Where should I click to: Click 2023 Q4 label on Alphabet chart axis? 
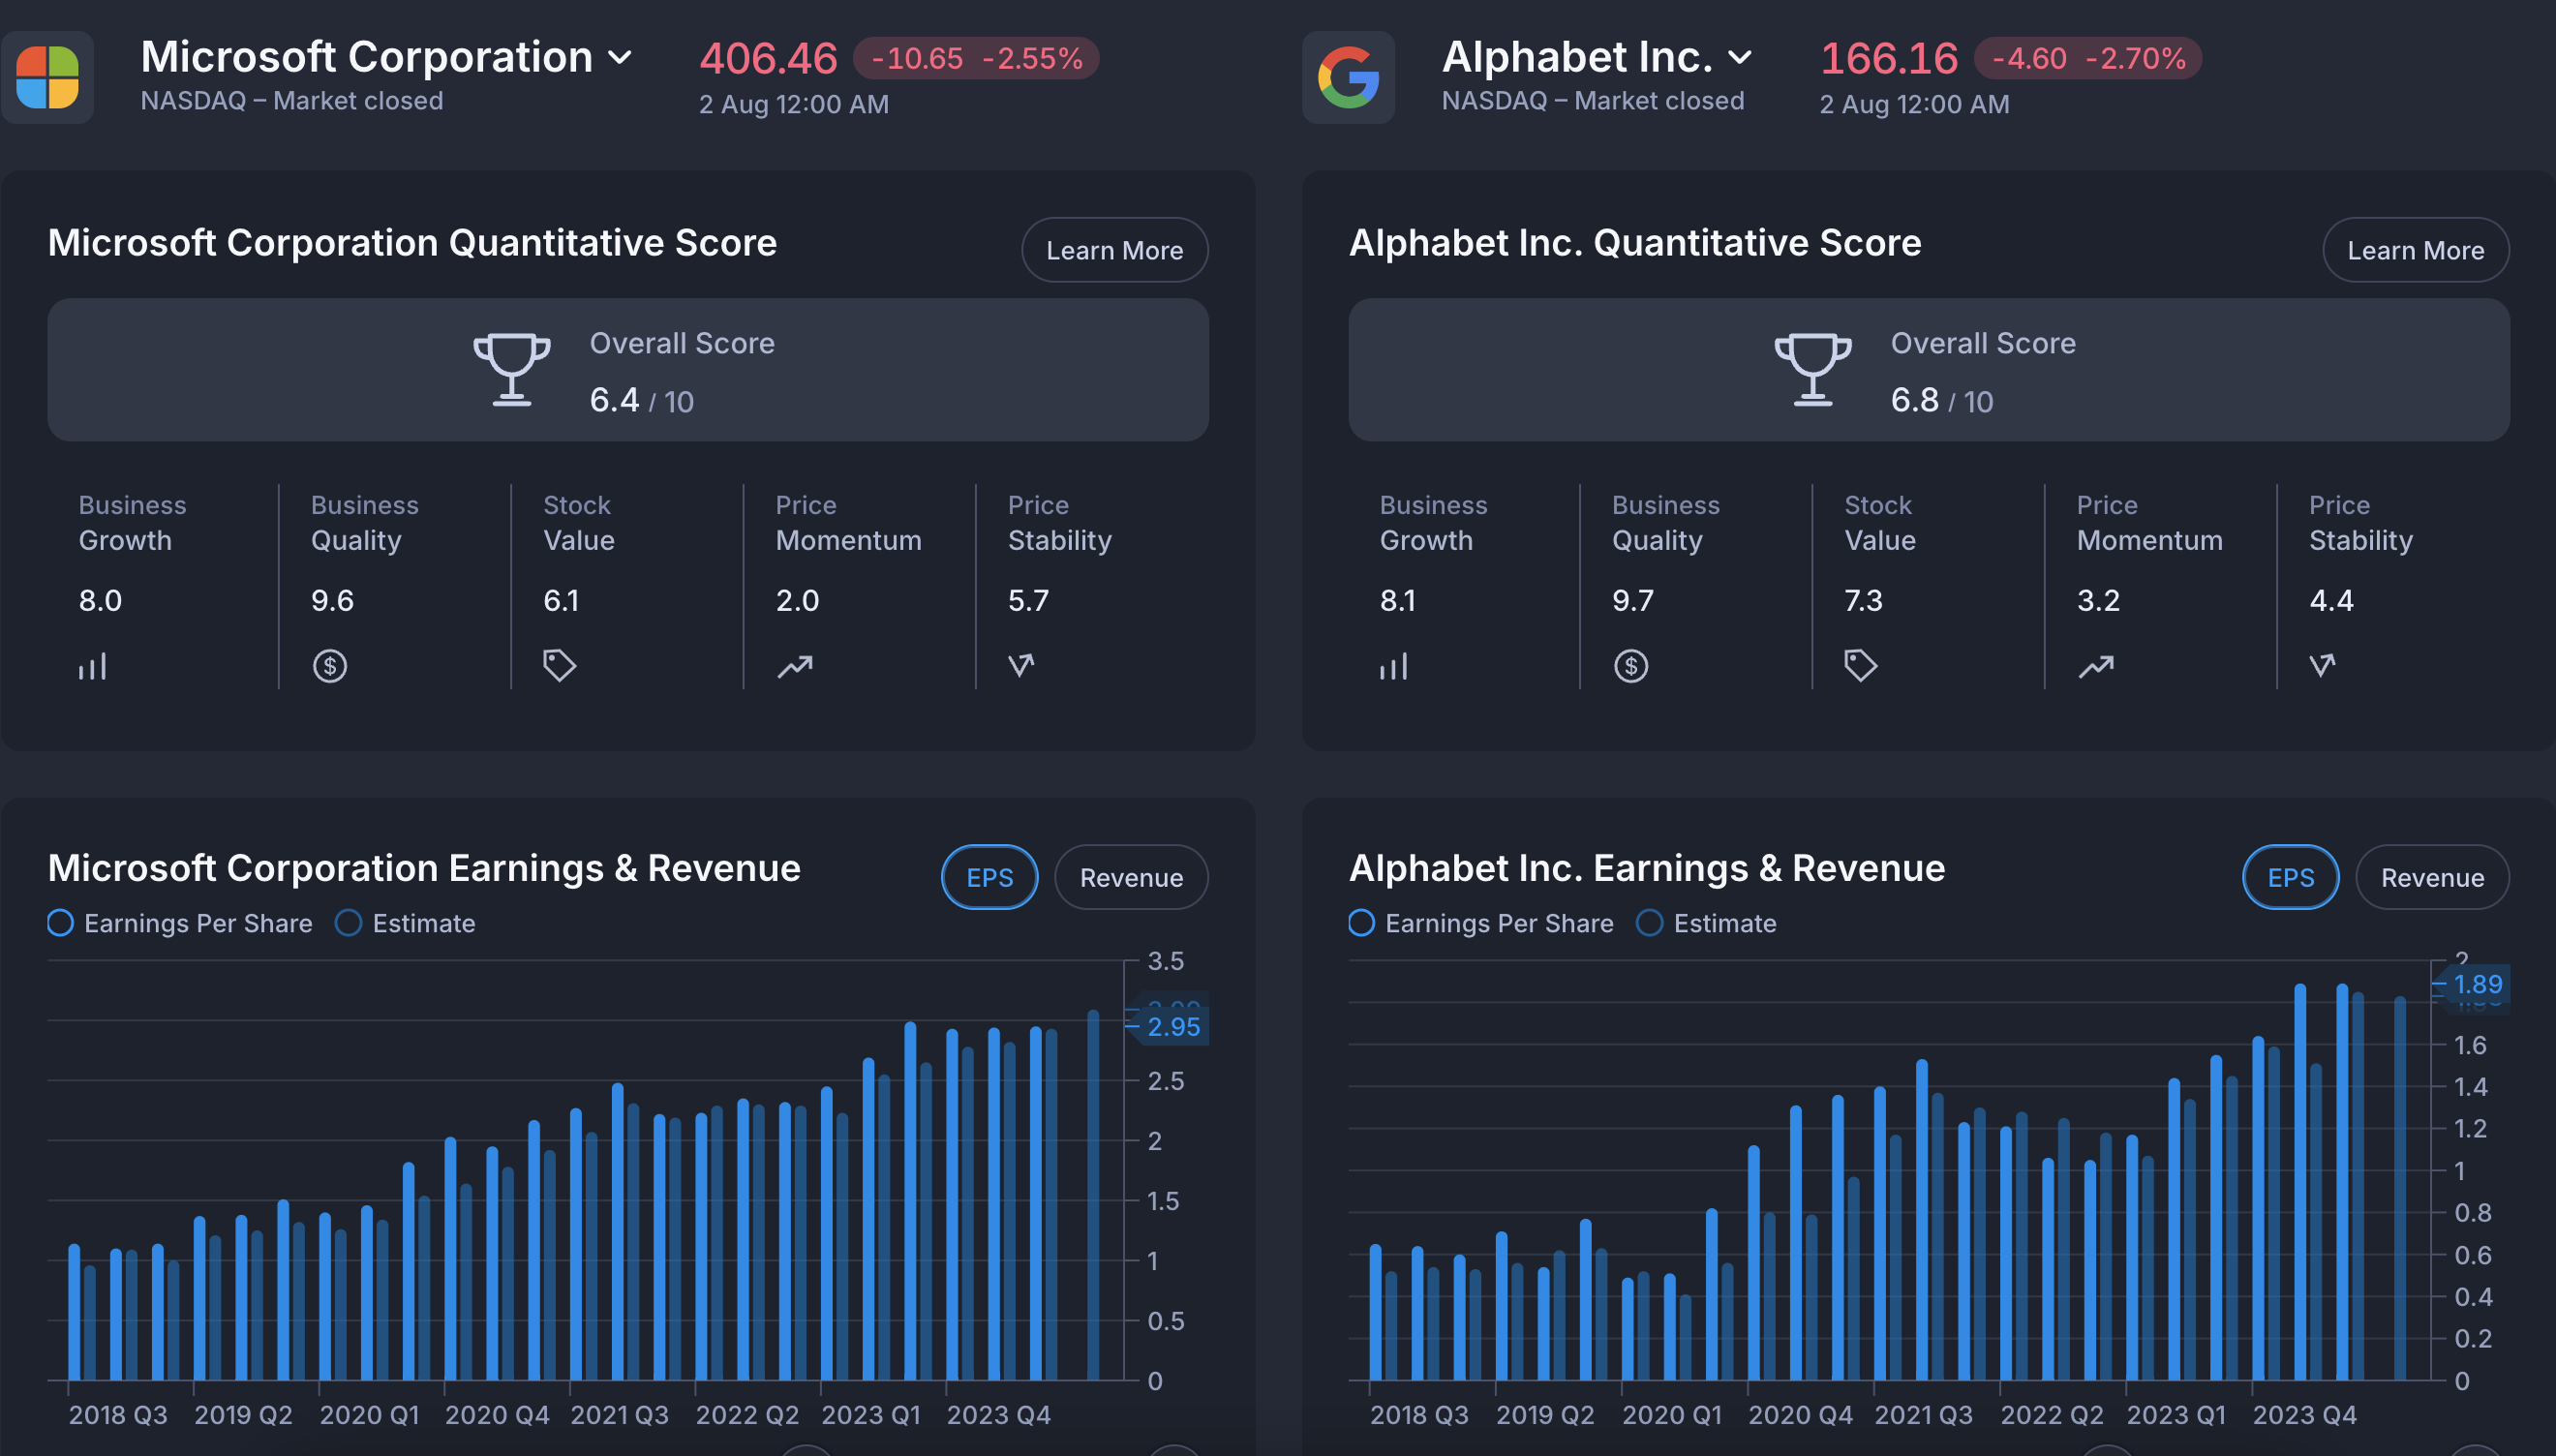[x=2304, y=1414]
